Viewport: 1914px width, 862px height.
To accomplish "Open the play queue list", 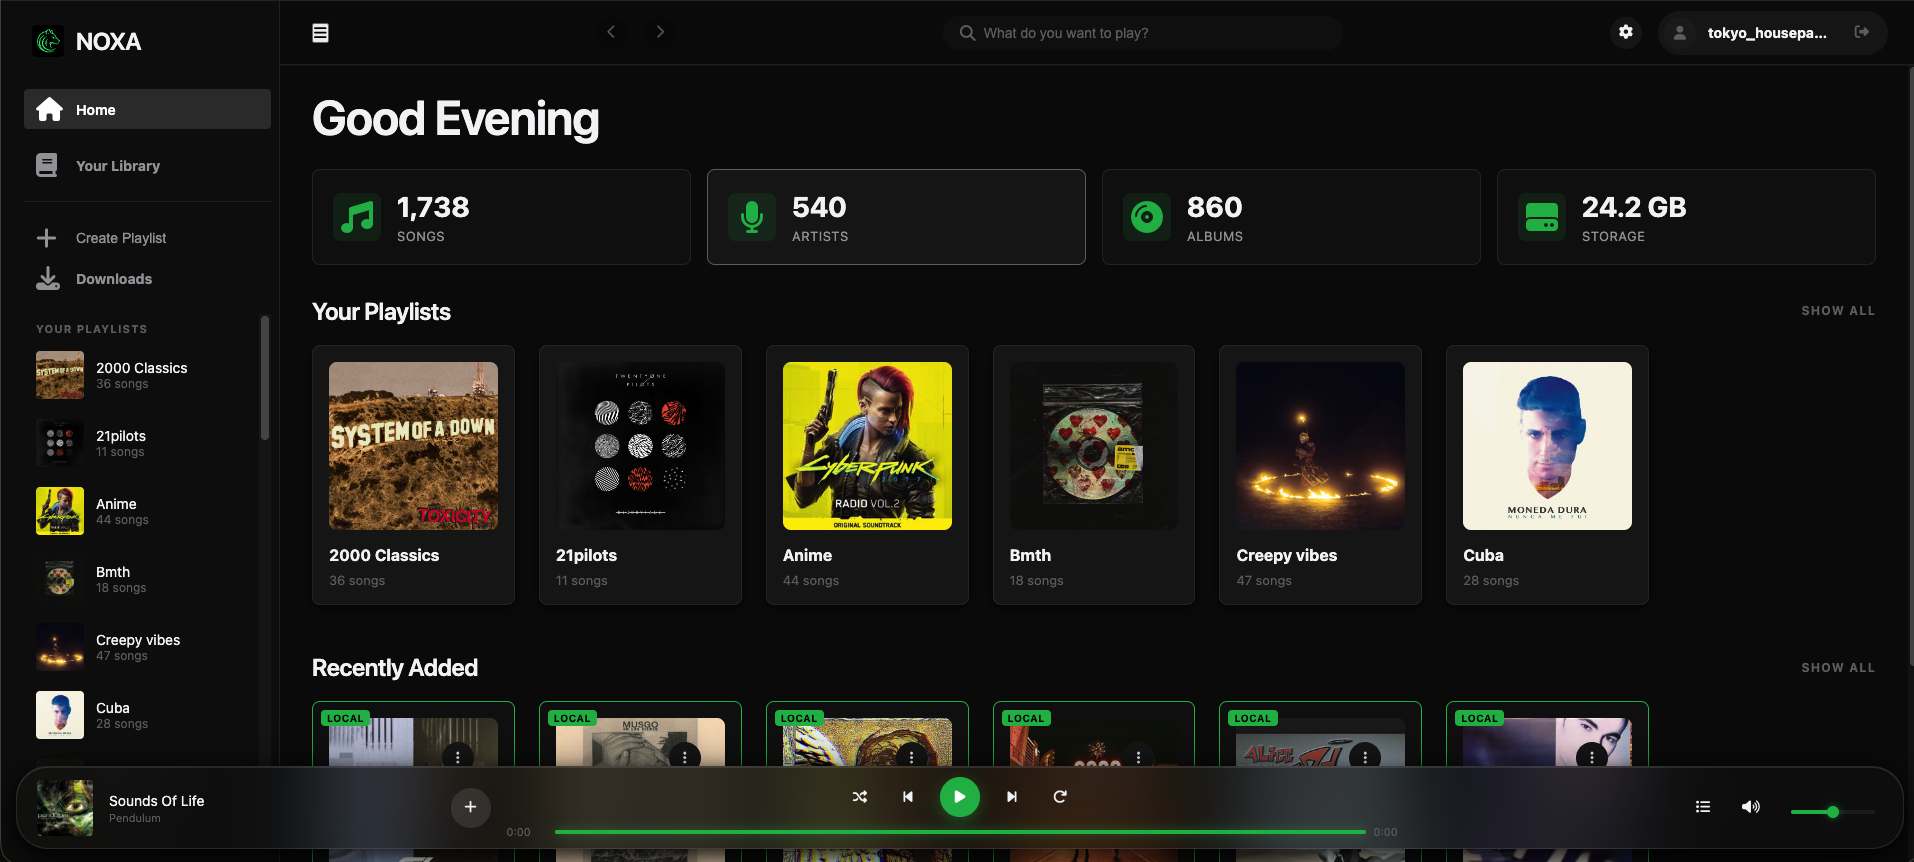I will pos(1703,807).
